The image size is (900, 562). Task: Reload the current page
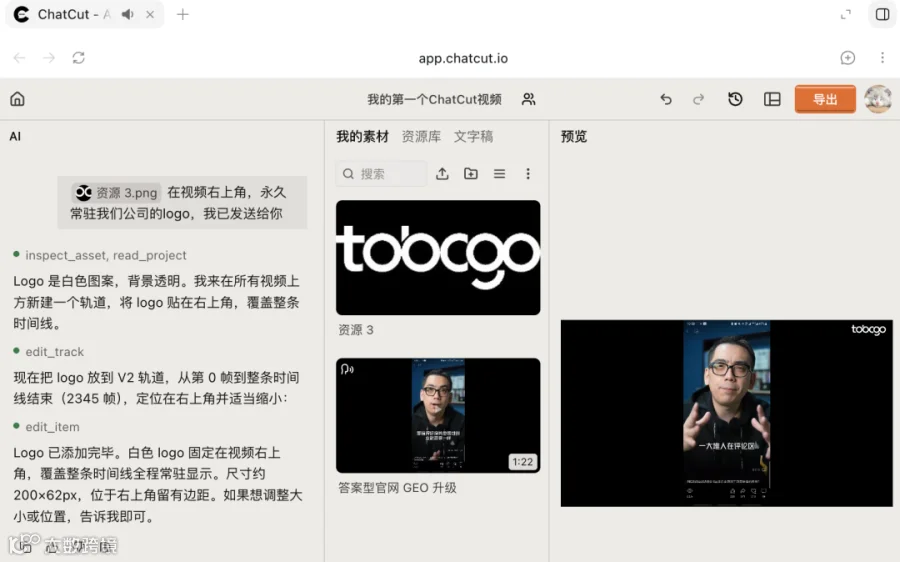pyautogui.click(x=79, y=57)
